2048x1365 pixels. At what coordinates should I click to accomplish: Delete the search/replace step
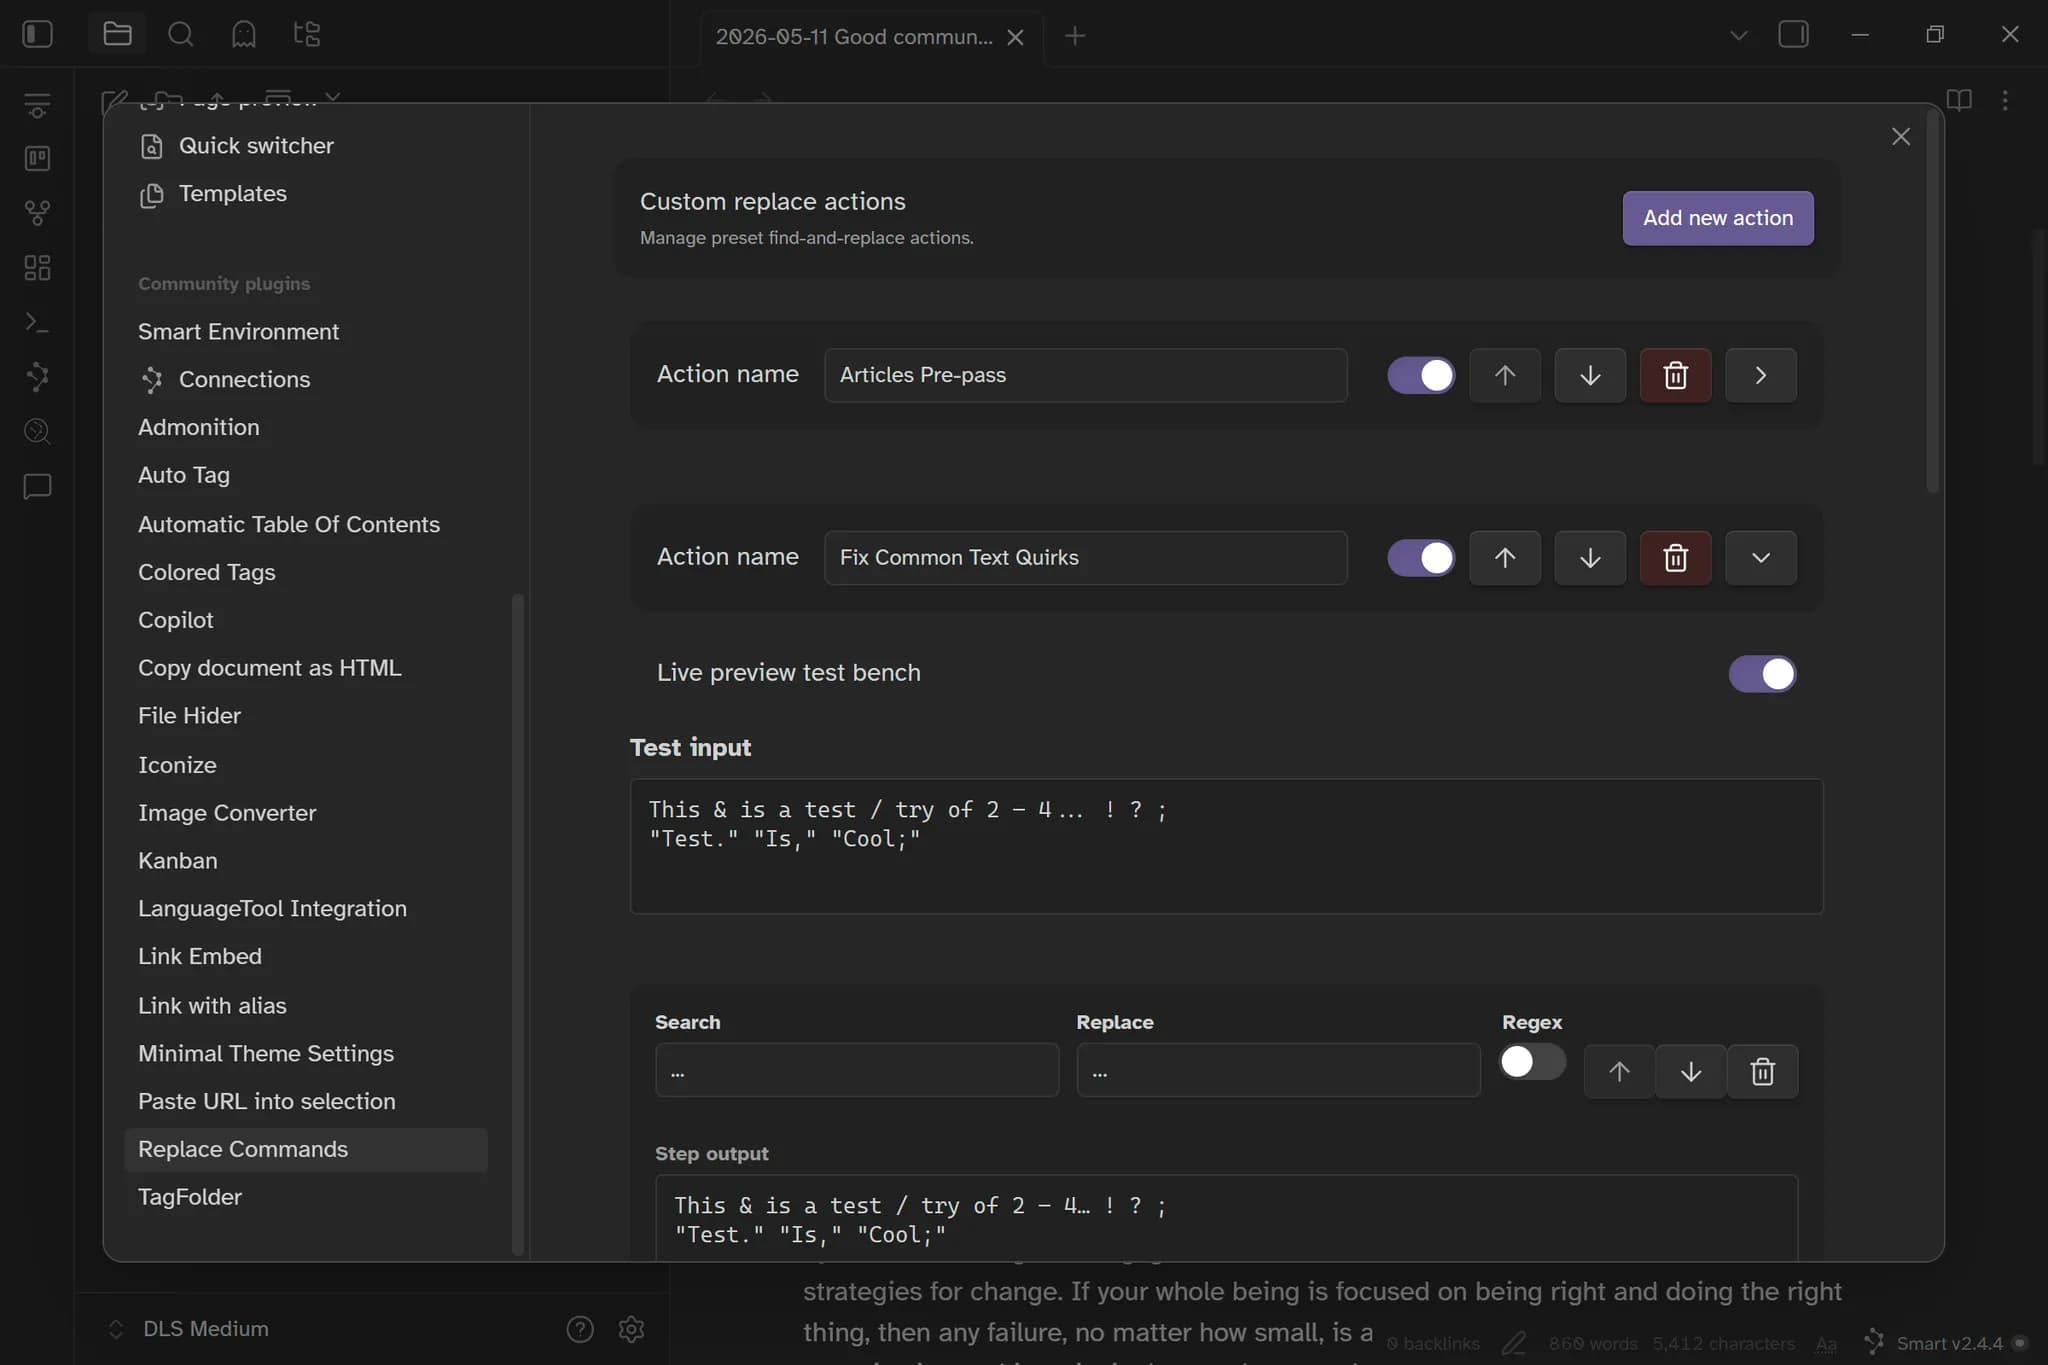tap(1762, 1071)
